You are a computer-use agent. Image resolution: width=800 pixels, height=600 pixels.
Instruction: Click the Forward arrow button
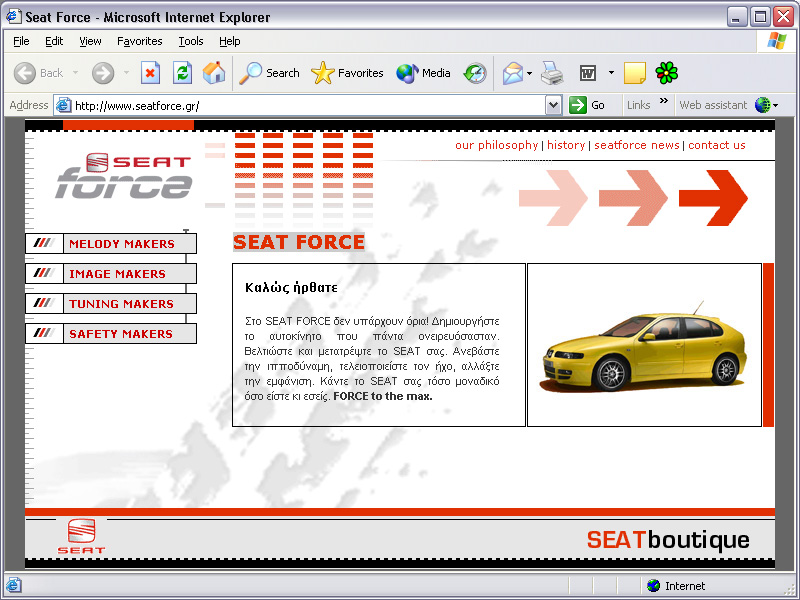(103, 73)
